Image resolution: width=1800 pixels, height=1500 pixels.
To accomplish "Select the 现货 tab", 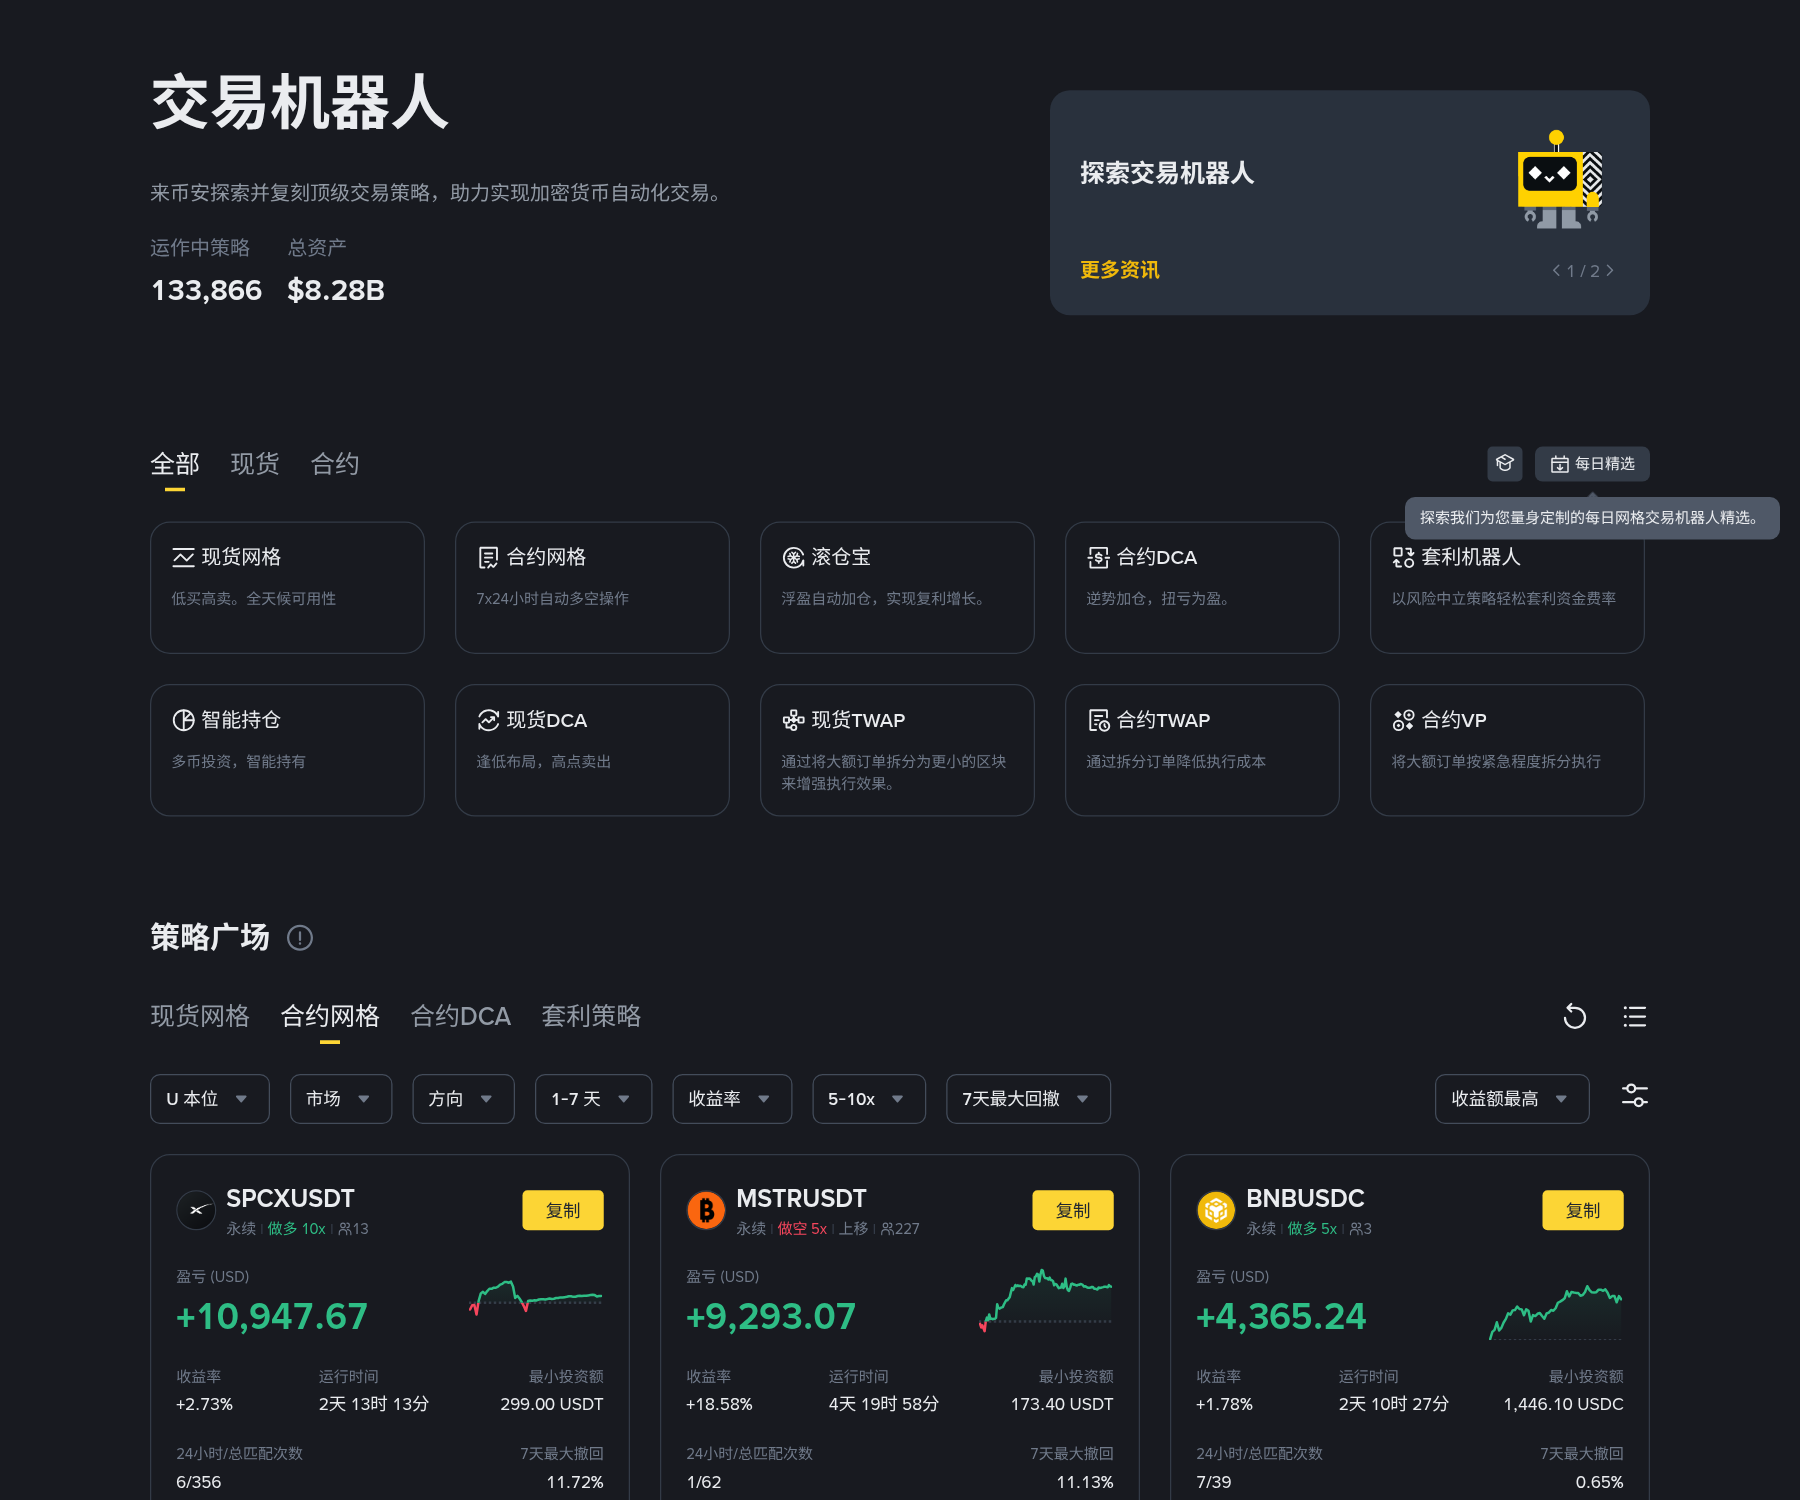I will point(255,464).
